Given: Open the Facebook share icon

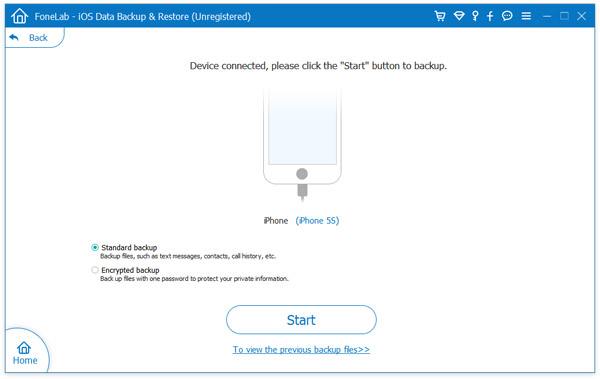Looking at the screenshot, I should [490, 16].
